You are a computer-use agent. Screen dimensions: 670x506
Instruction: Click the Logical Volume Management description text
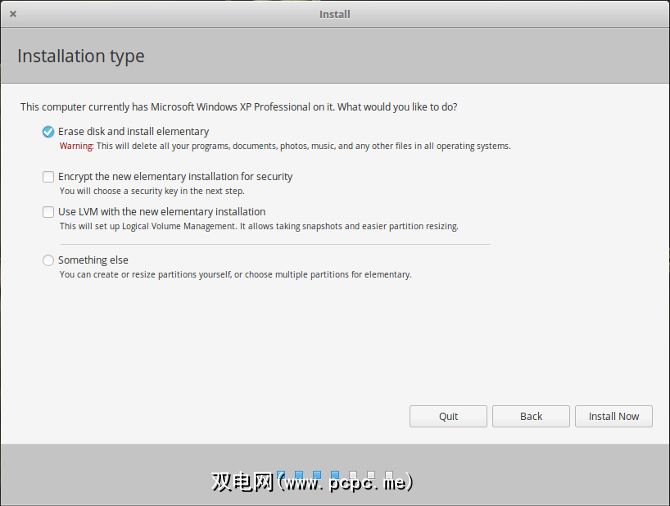pyautogui.click(x=259, y=226)
